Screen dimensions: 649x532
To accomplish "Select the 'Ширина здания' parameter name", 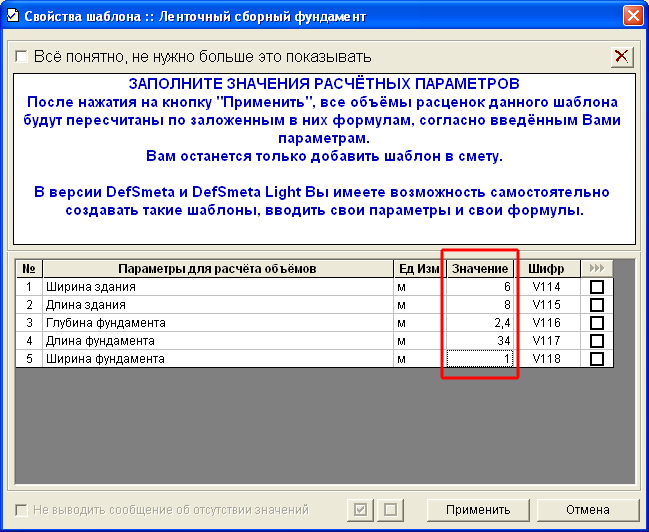I will [x=218, y=286].
